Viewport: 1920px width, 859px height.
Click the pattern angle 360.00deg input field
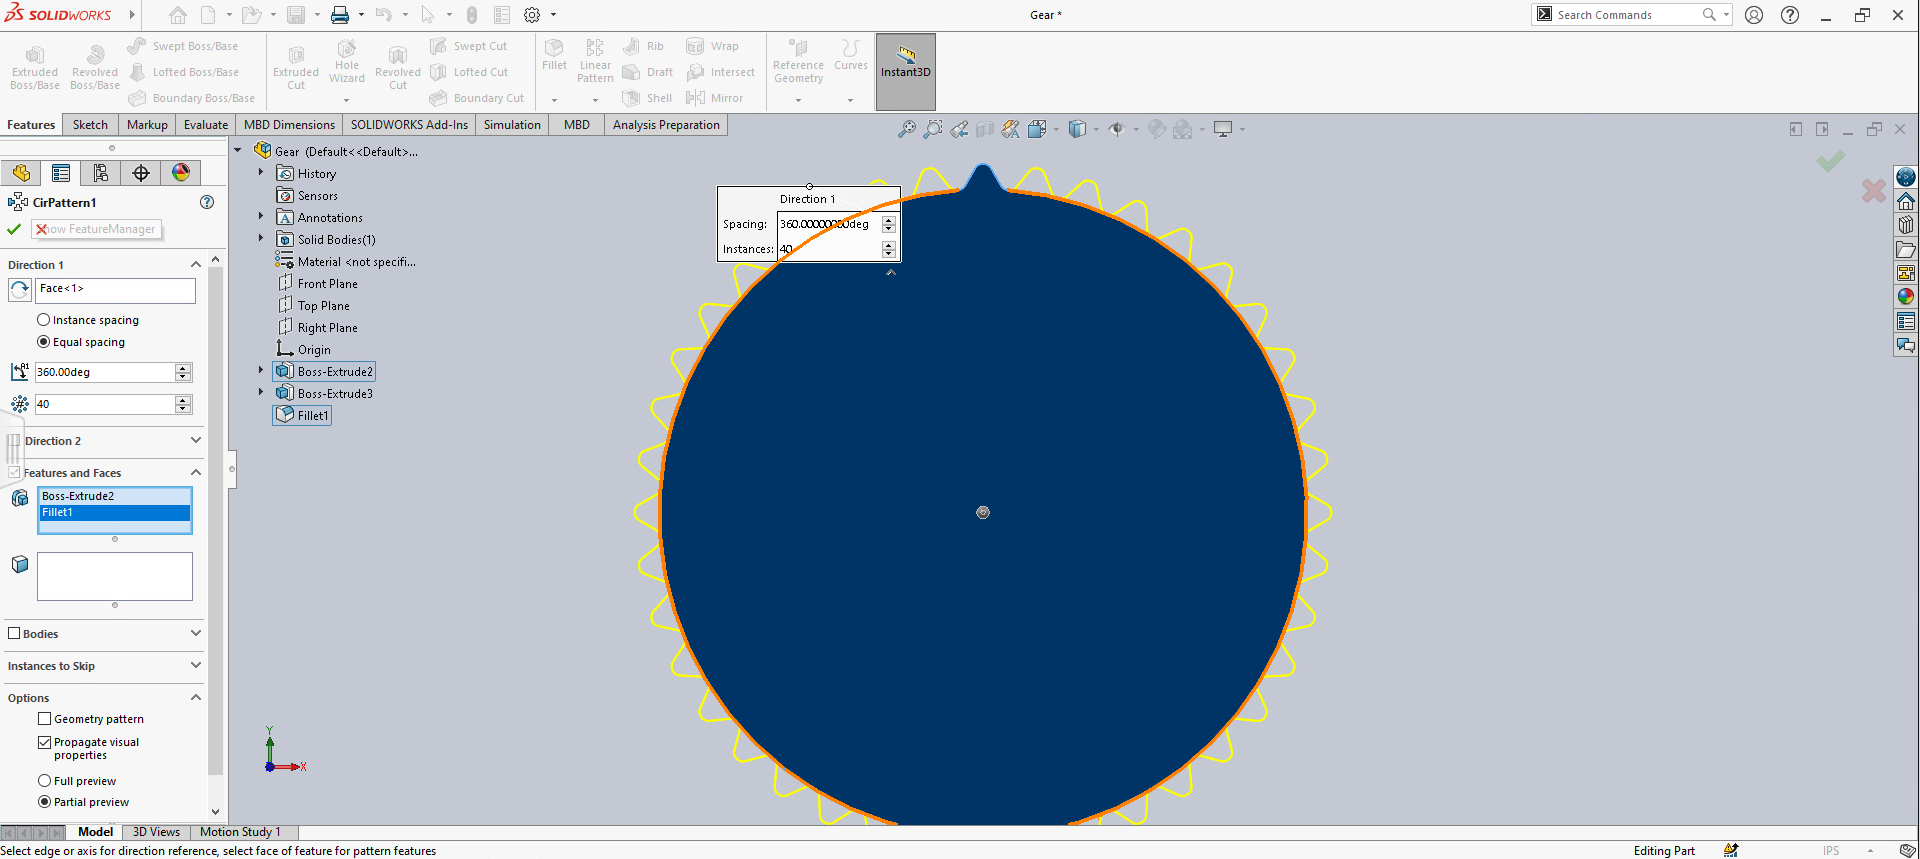point(104,372)
